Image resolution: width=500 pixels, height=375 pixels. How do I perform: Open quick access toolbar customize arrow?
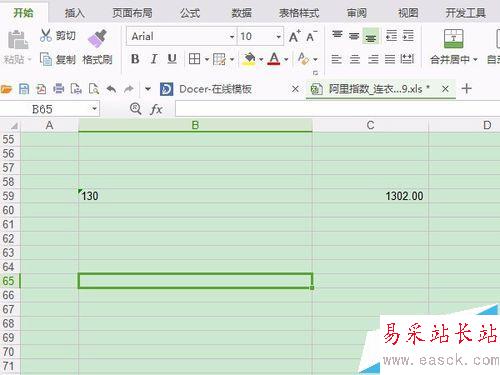click(x=148, y=89)
